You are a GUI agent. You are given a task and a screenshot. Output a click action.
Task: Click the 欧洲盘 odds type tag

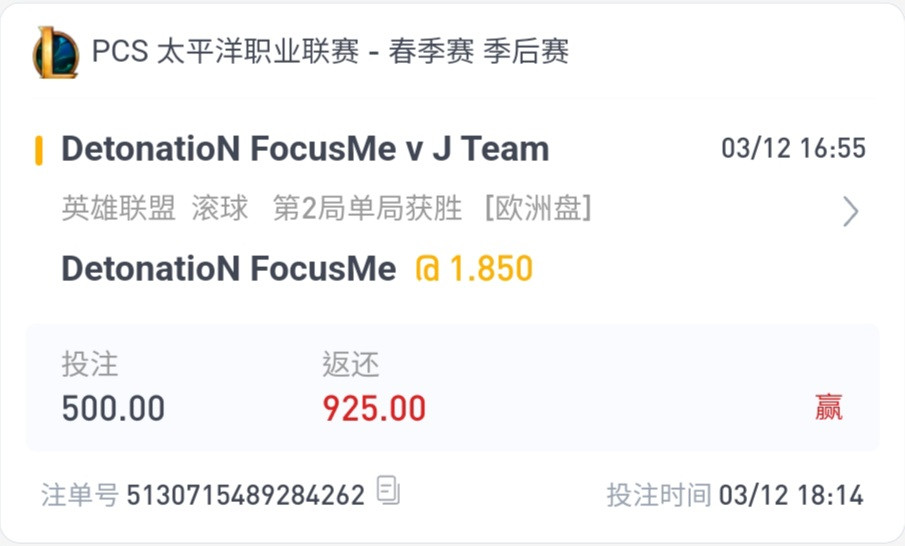pos(538,208)
